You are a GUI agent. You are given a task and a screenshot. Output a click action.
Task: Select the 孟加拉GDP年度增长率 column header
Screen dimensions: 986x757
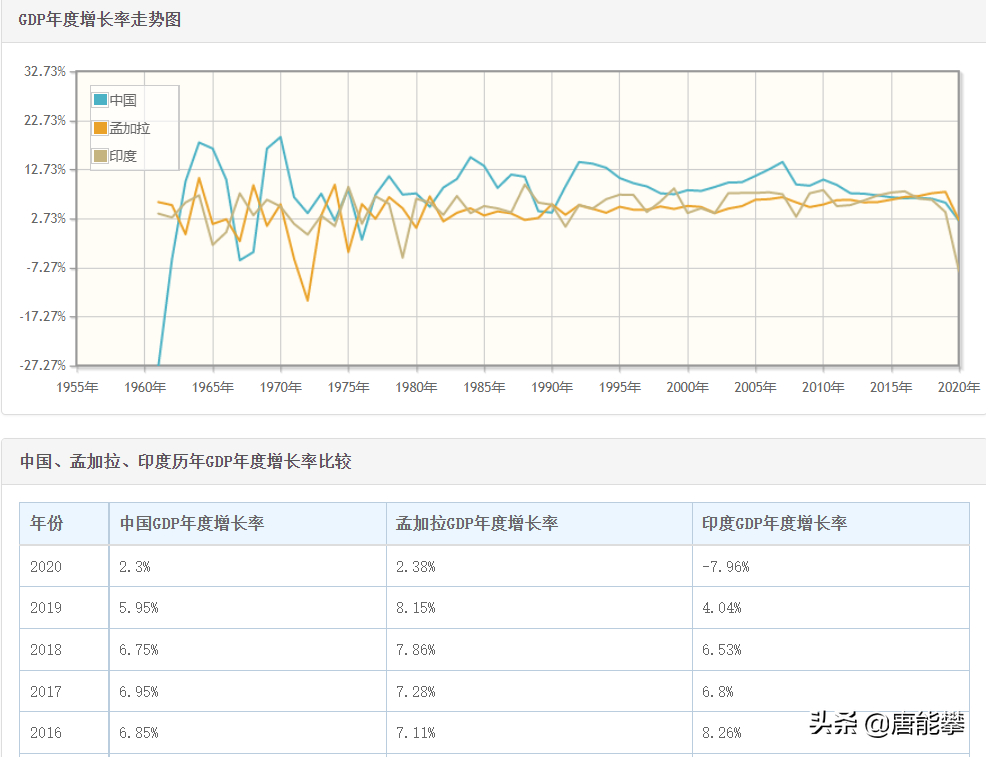point(477,523)
